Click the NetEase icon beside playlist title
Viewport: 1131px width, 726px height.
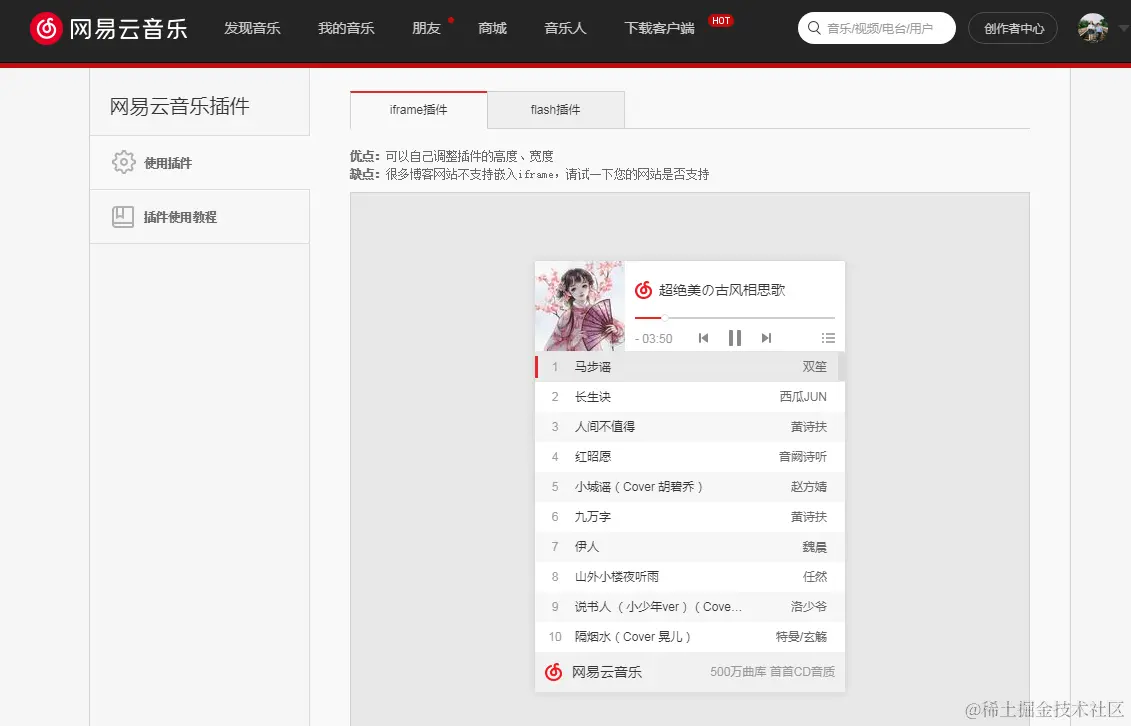(x=643, y=290)
